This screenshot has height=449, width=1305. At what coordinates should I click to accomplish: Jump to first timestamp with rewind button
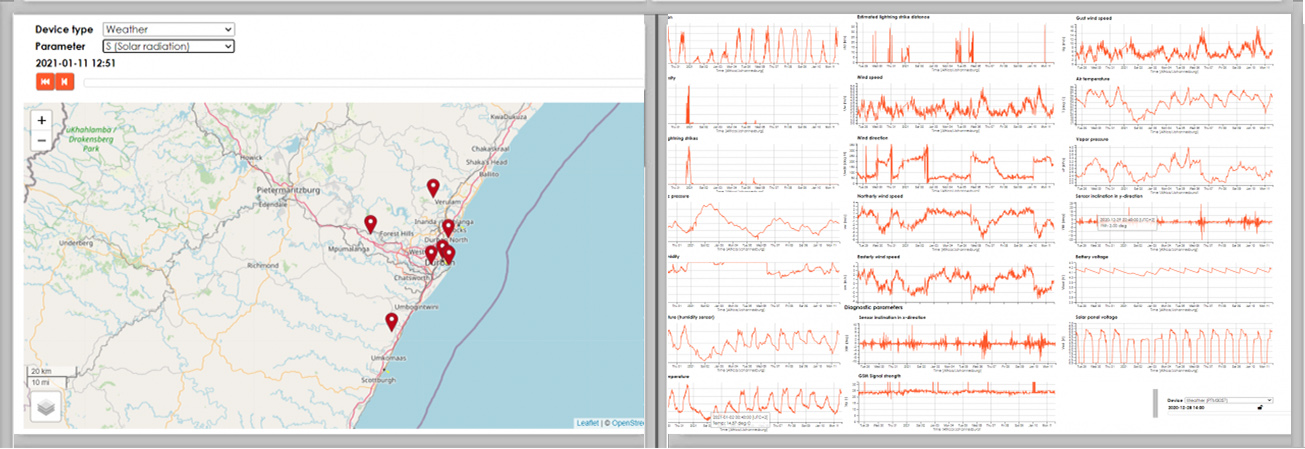pos(45,82)
